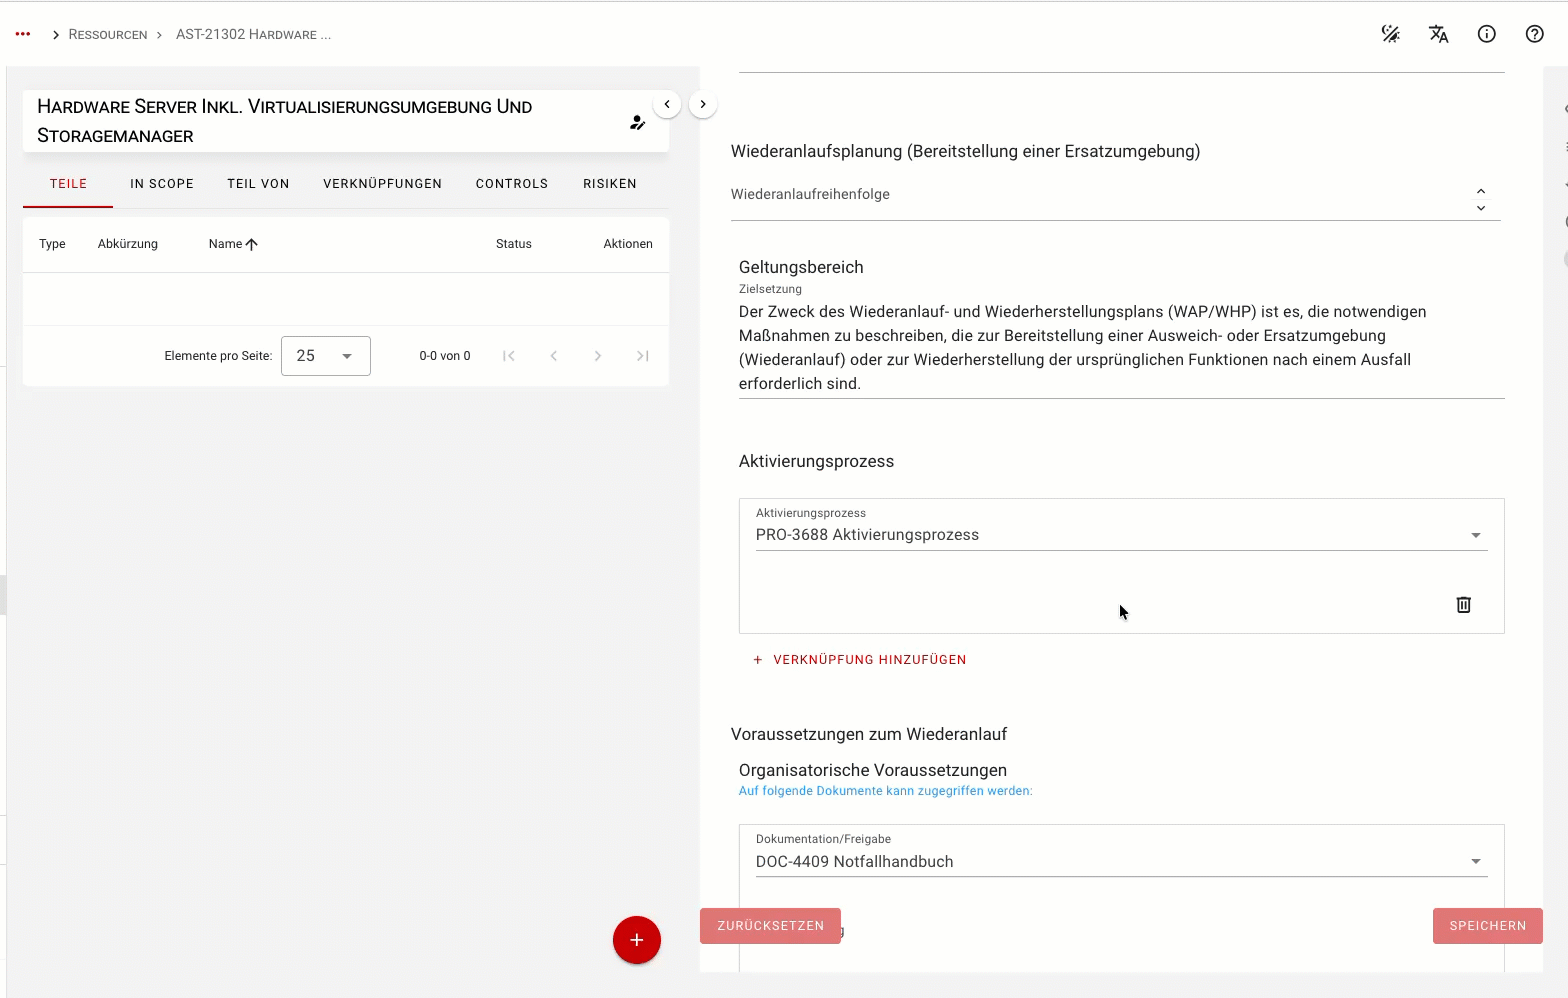Image resolution: width=1568 pixels, height=998 pixels.
Task: Open the language translation icon
Action: pyautogui.click(x=1439, y=34)
